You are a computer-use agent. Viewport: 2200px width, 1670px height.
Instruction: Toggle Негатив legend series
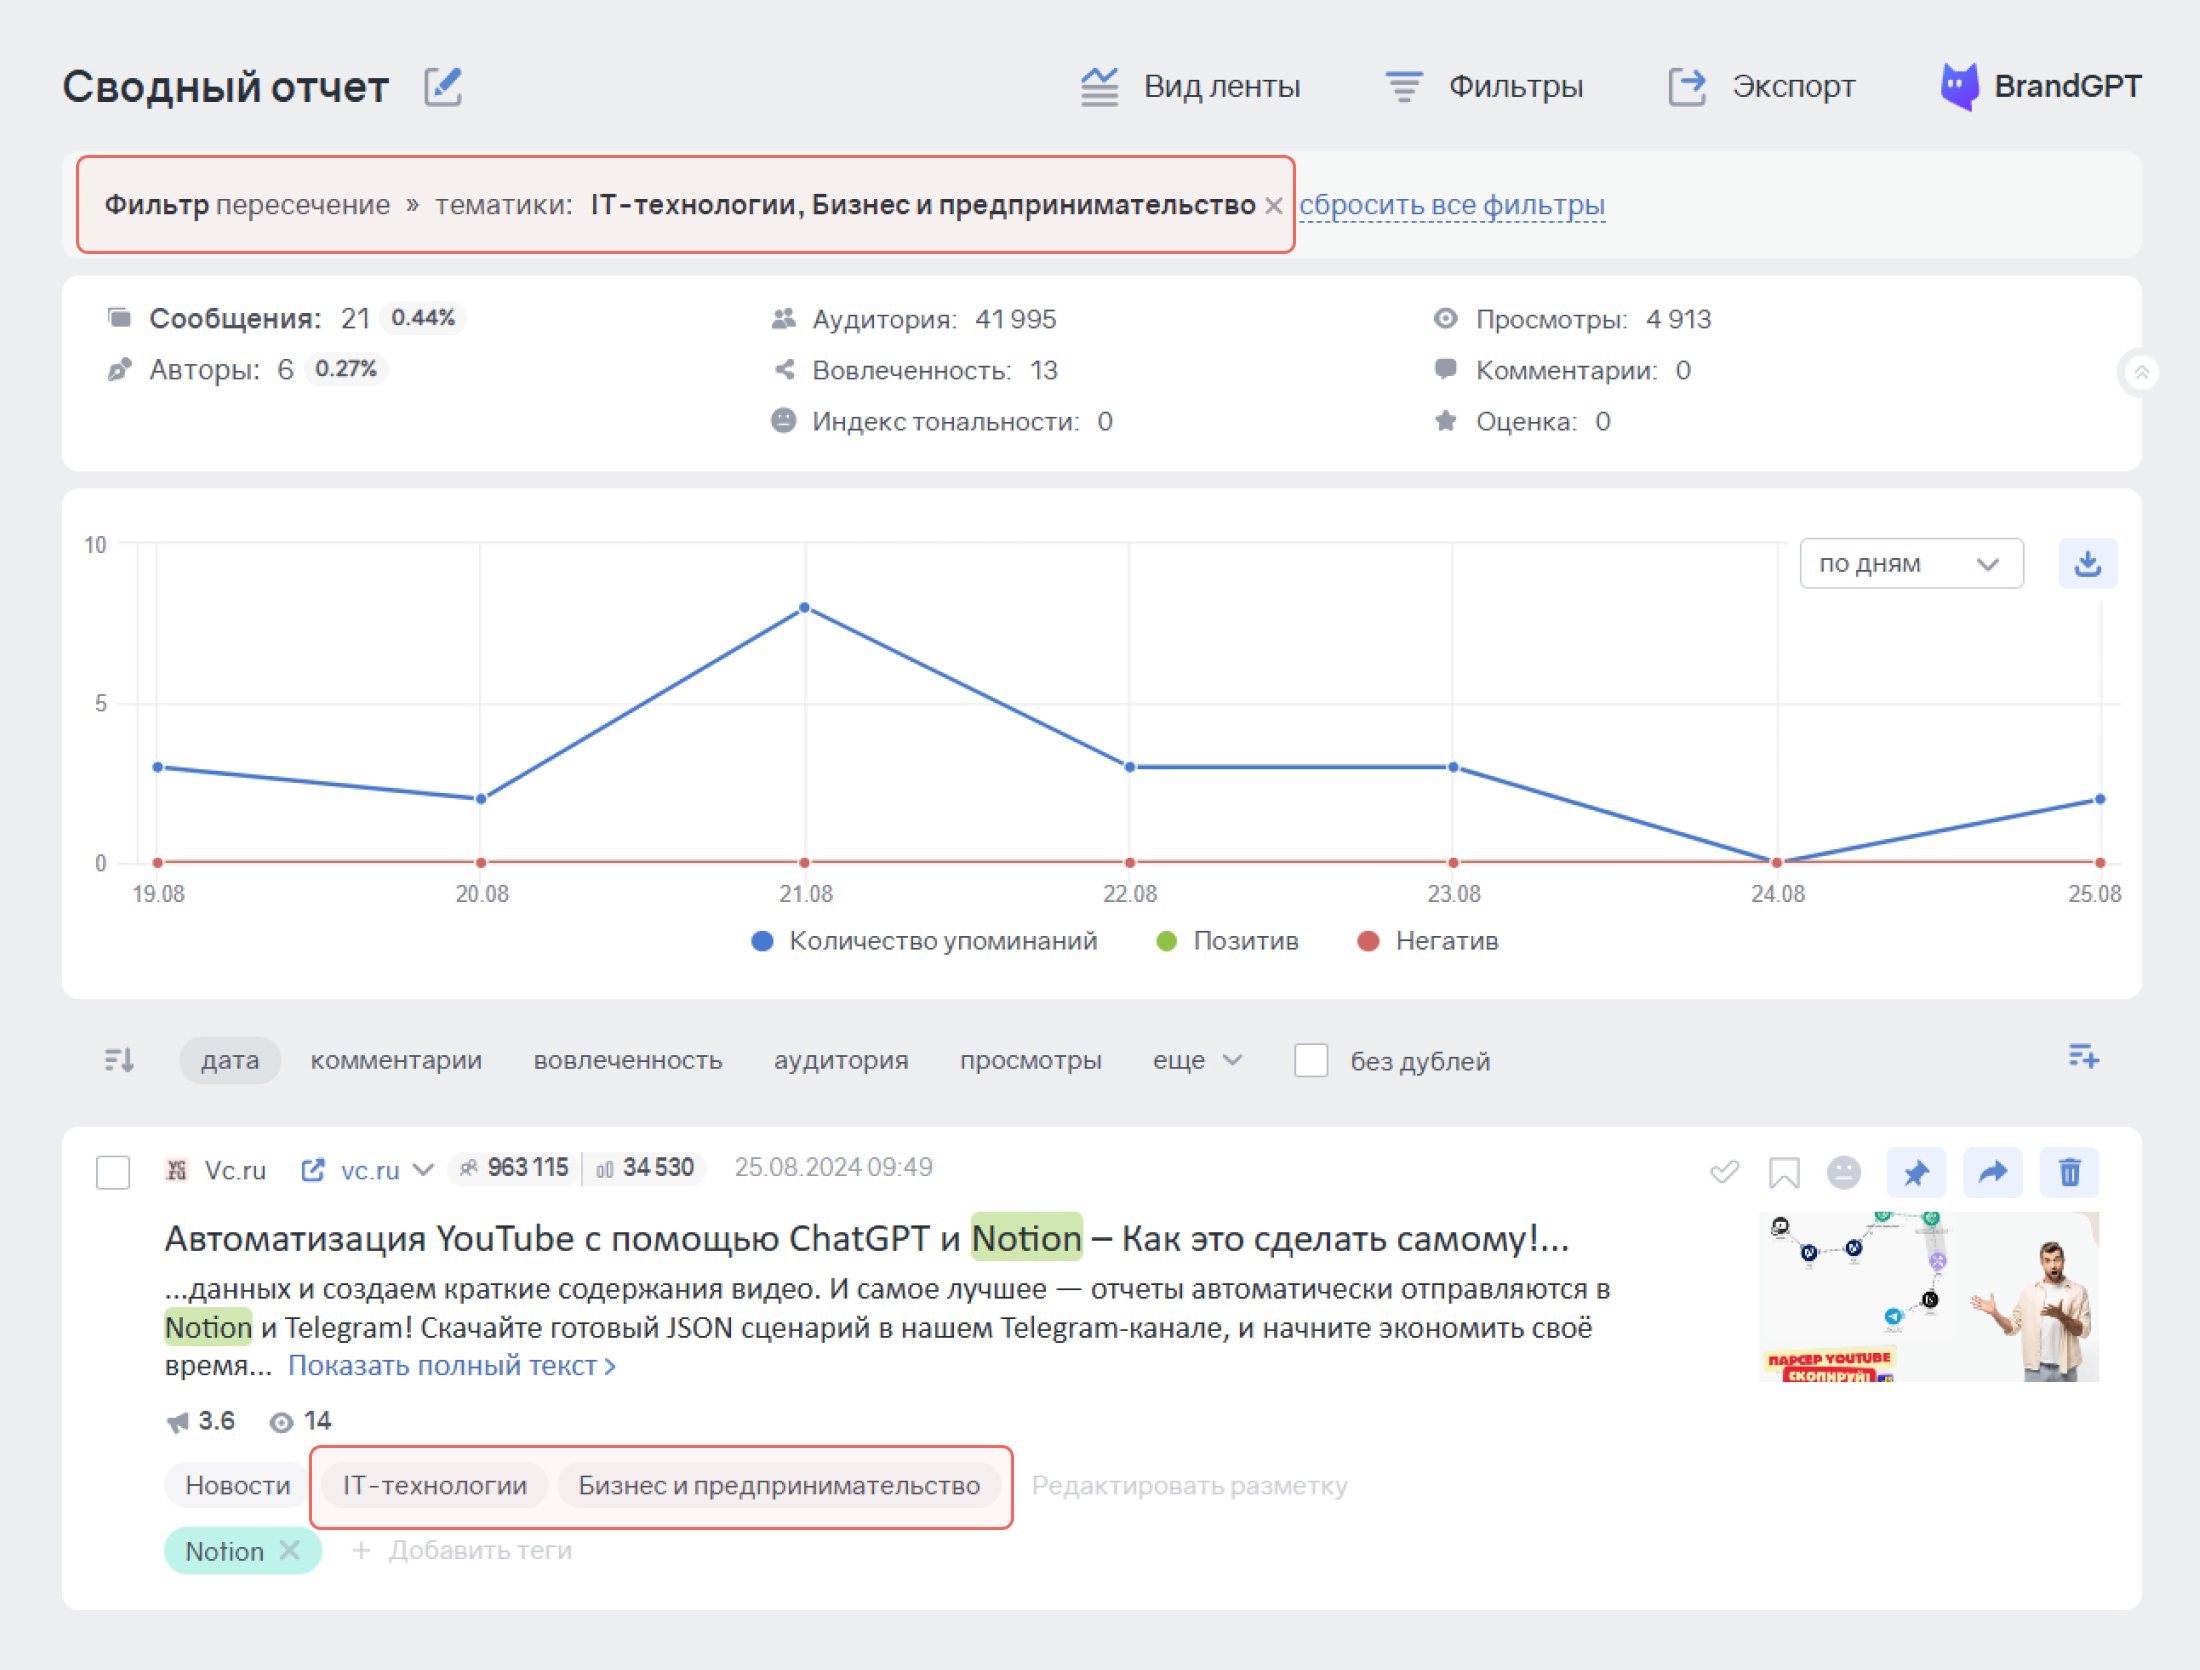coord(1427,941)
